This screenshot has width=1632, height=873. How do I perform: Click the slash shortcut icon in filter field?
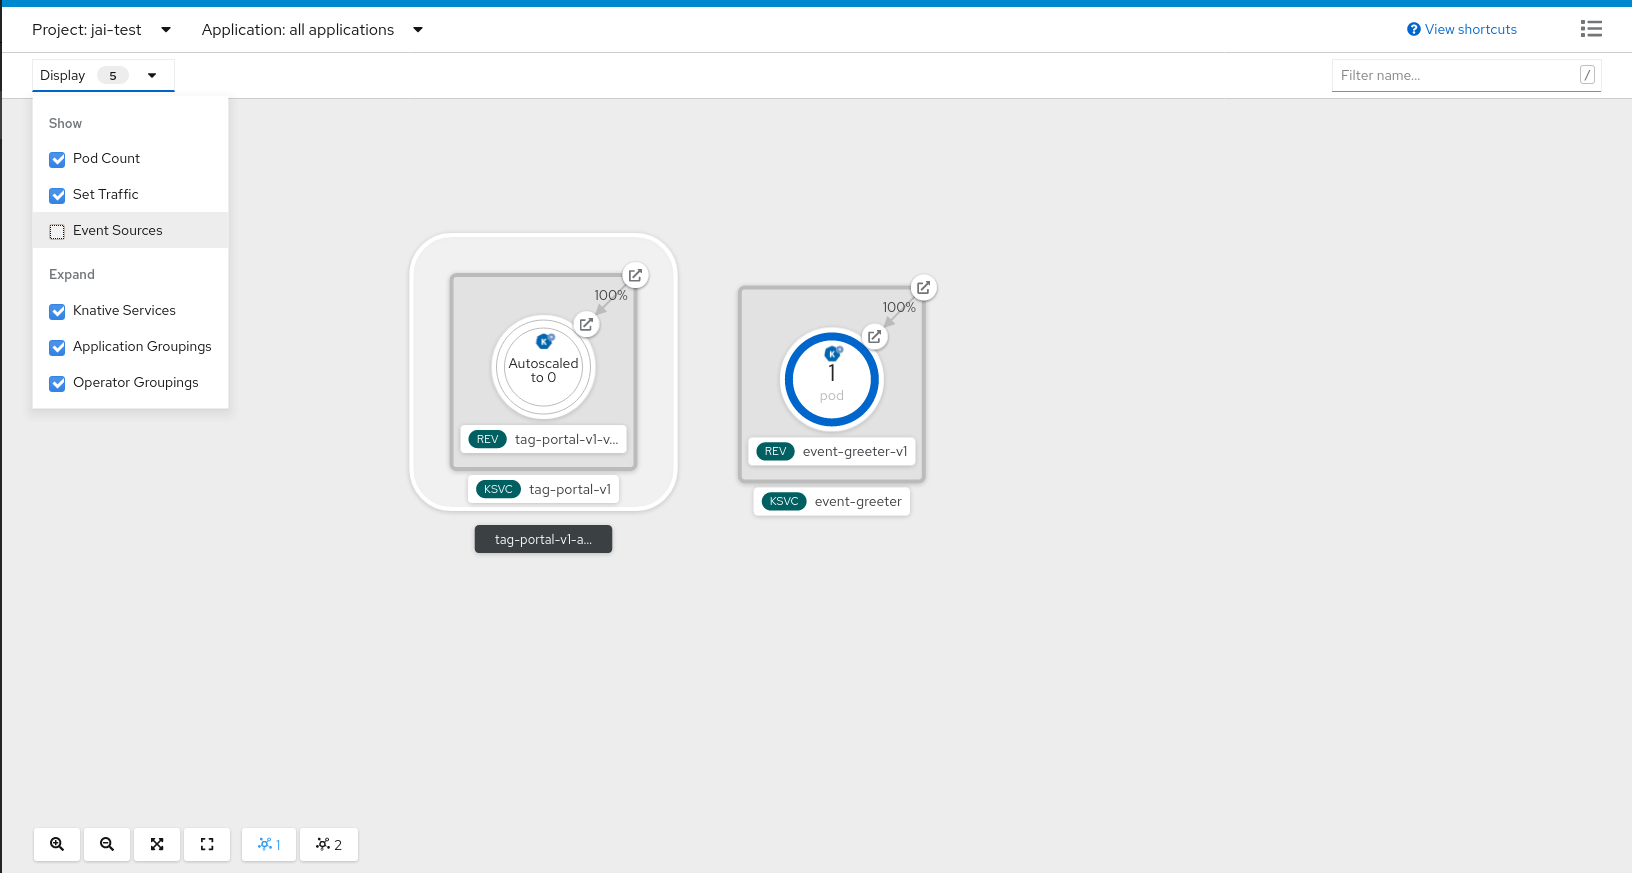point(1587,75)
